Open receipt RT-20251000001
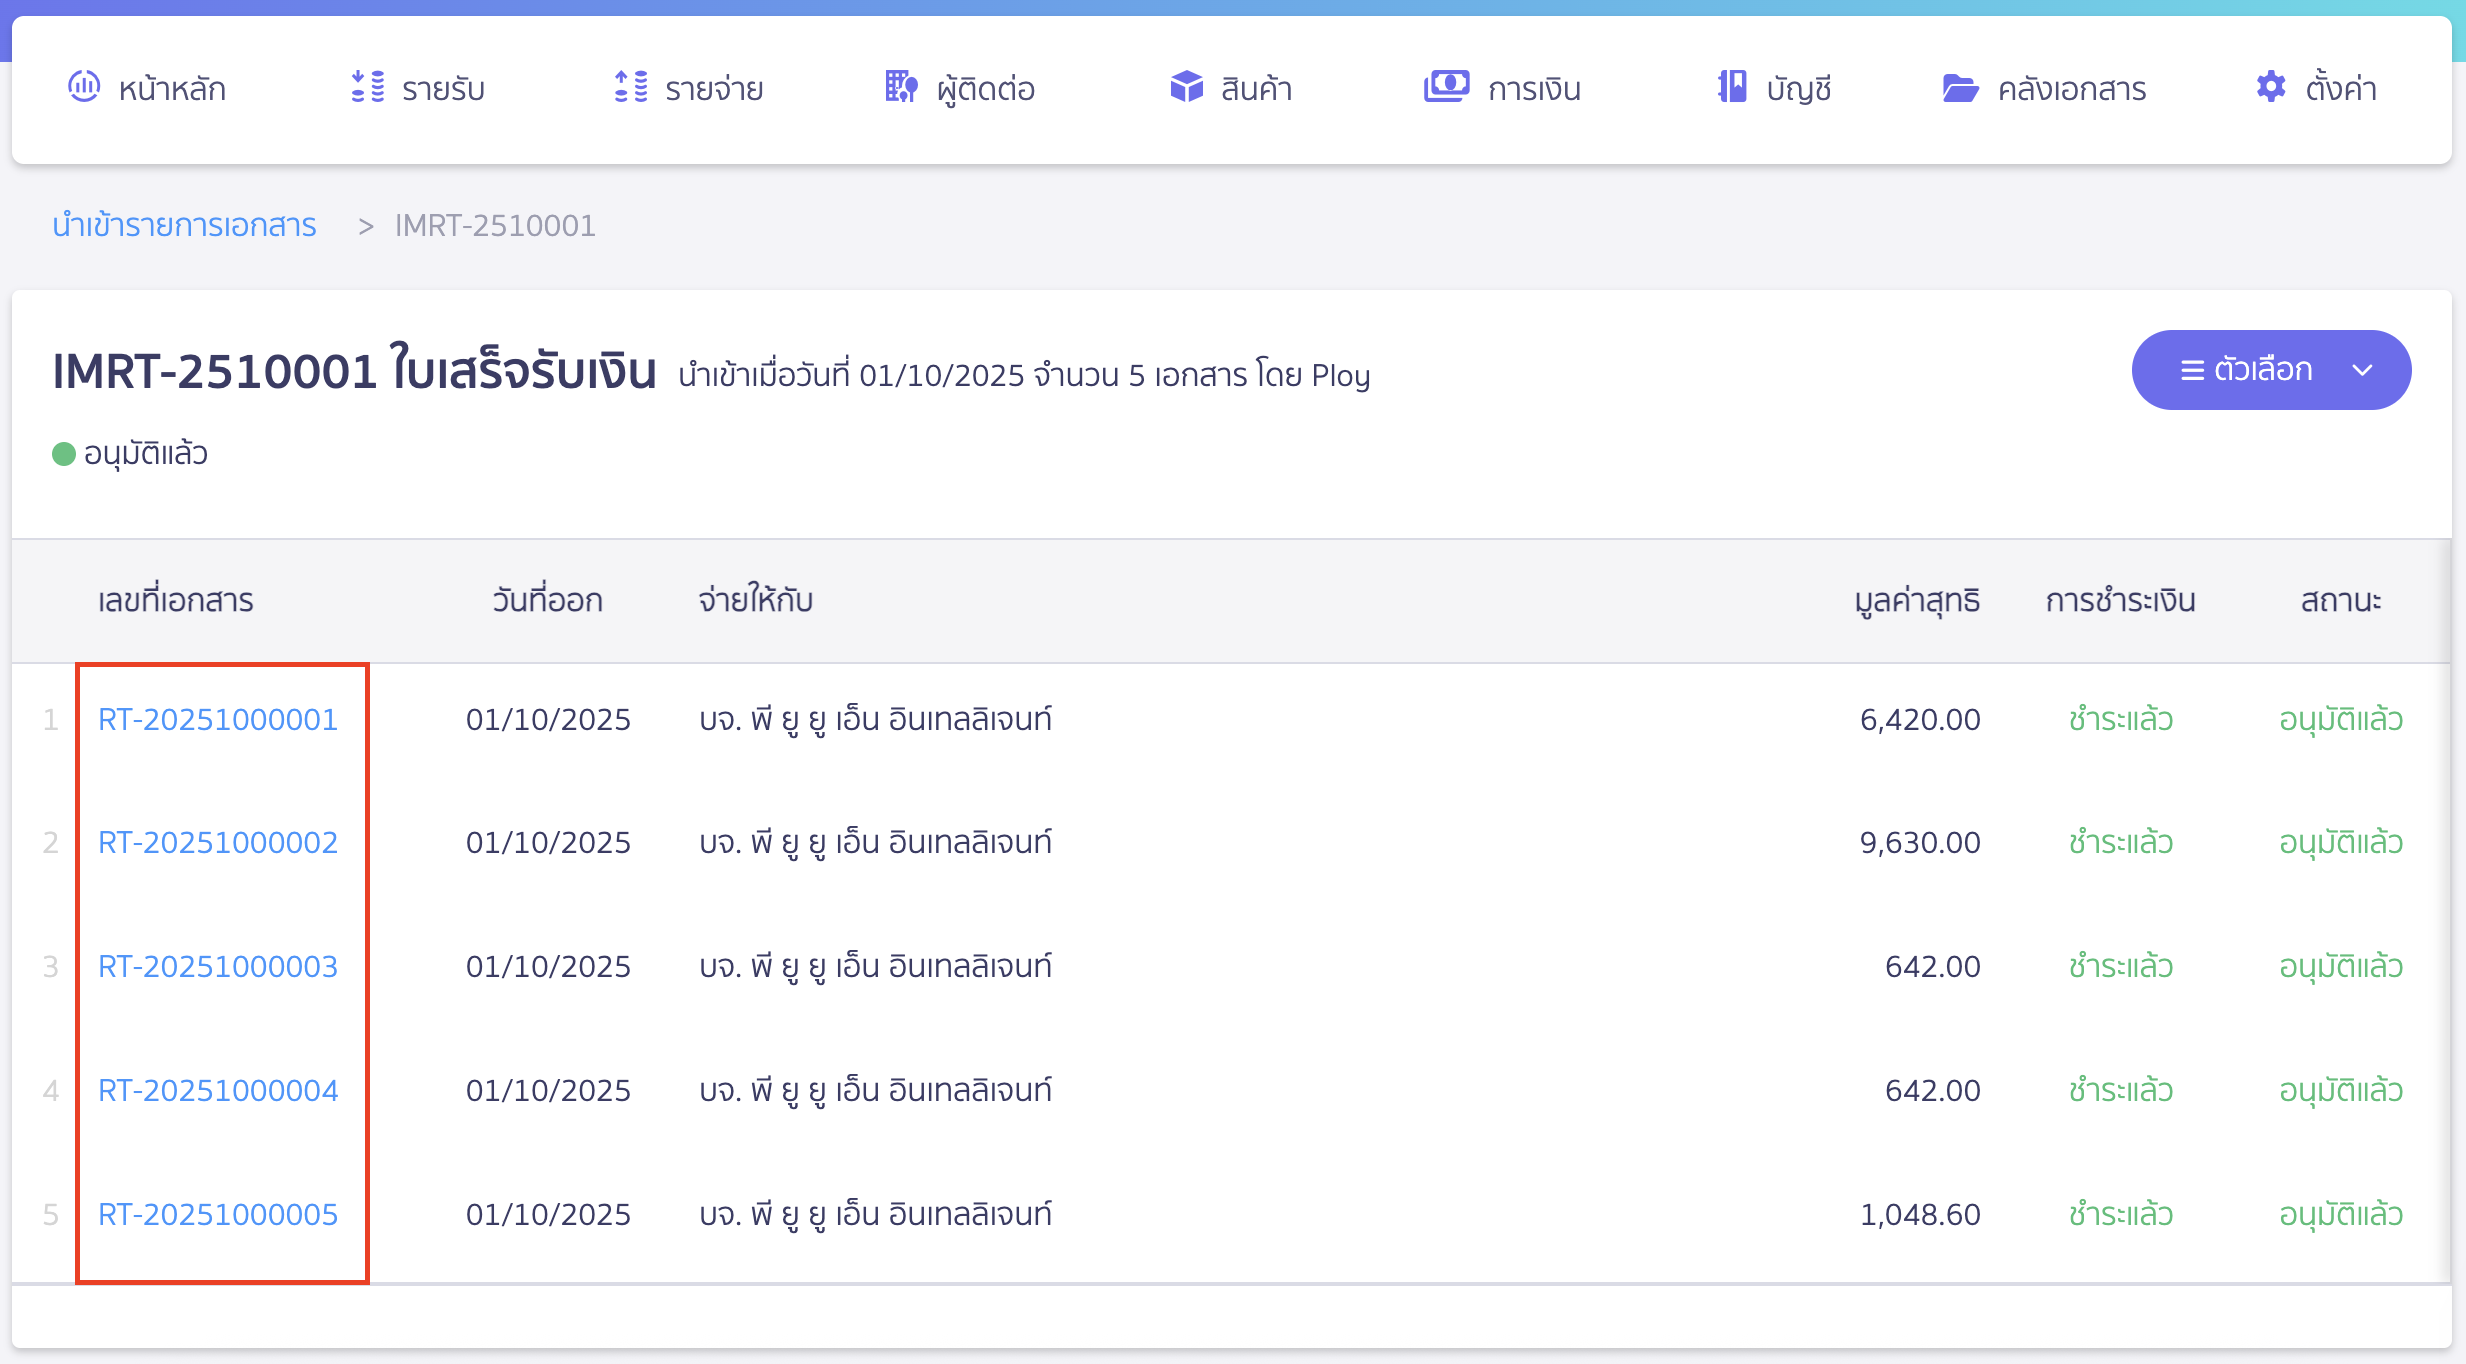The height and width of the screenshot is (1364, 2466). tap(216, 718)
